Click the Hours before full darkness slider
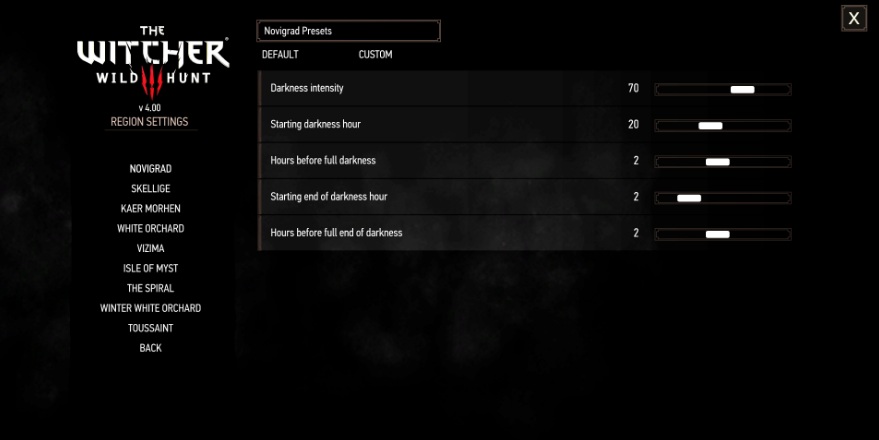 pos(723,162)
